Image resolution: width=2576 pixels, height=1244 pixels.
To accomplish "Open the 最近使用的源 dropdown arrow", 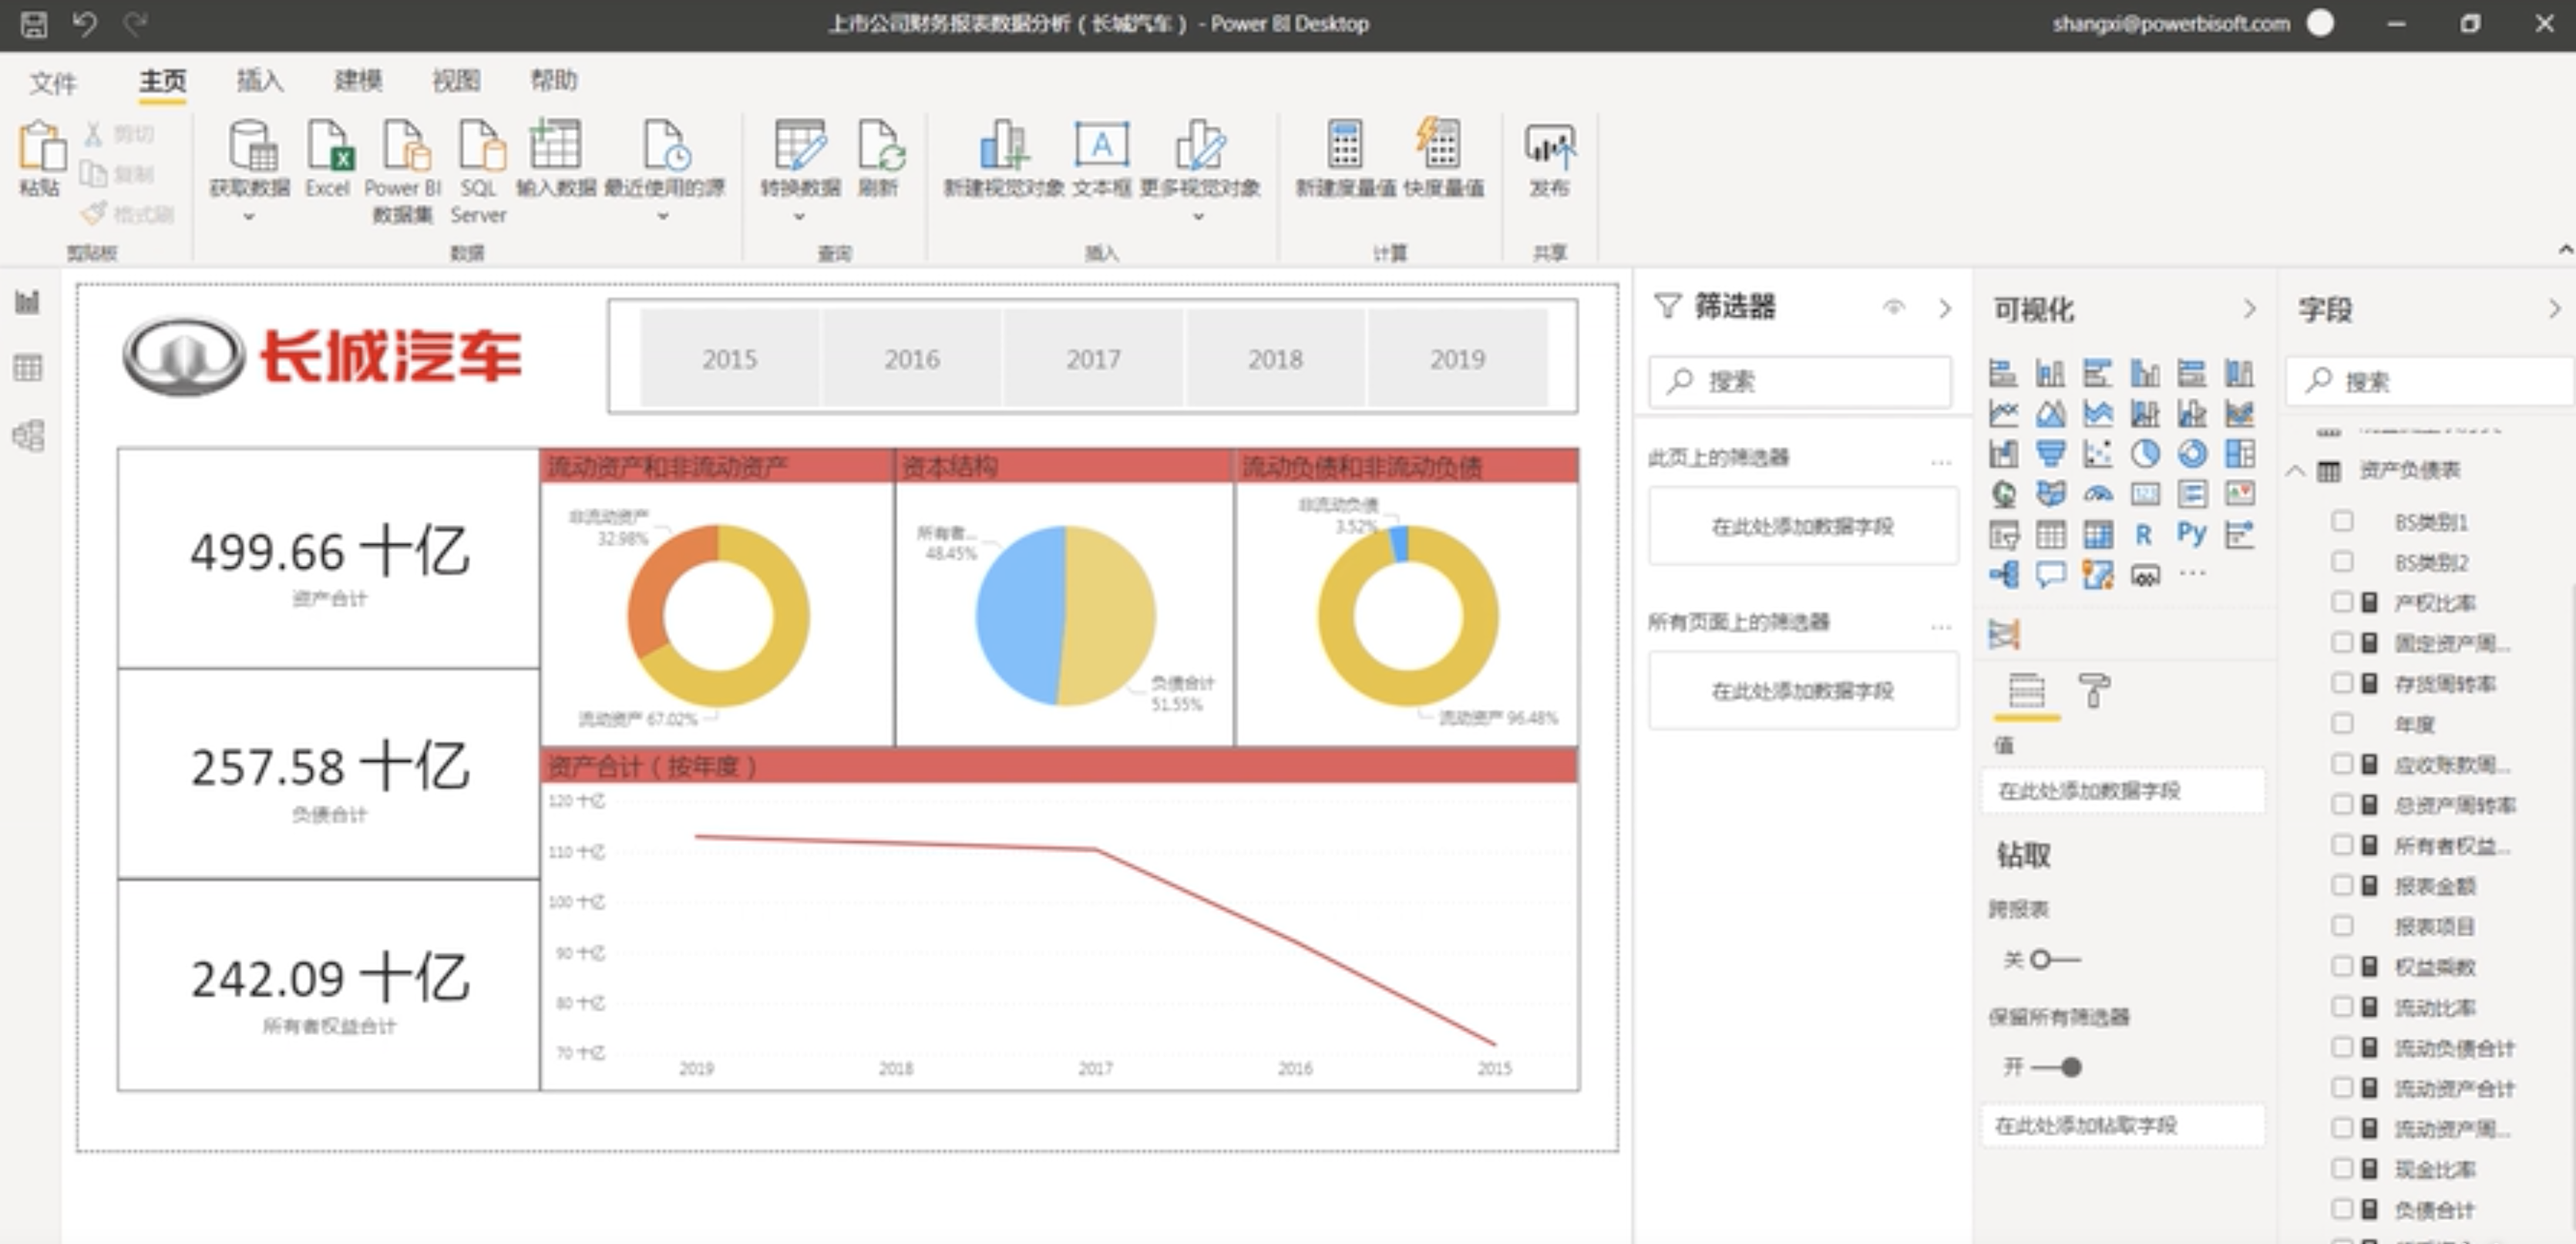I will coord(663,216).
